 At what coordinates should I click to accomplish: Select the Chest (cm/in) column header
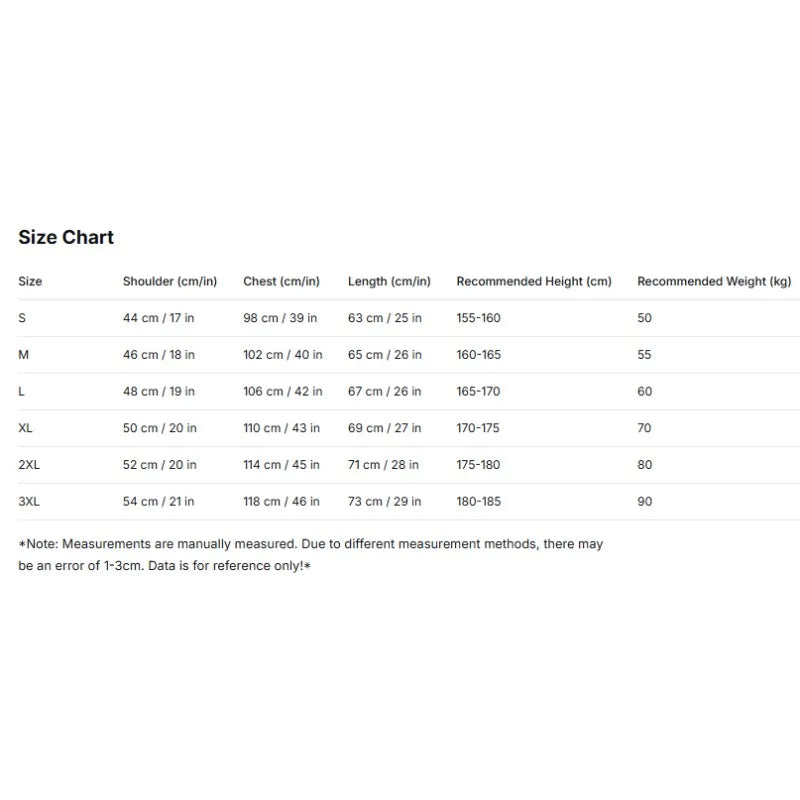(x=281, y=281)
